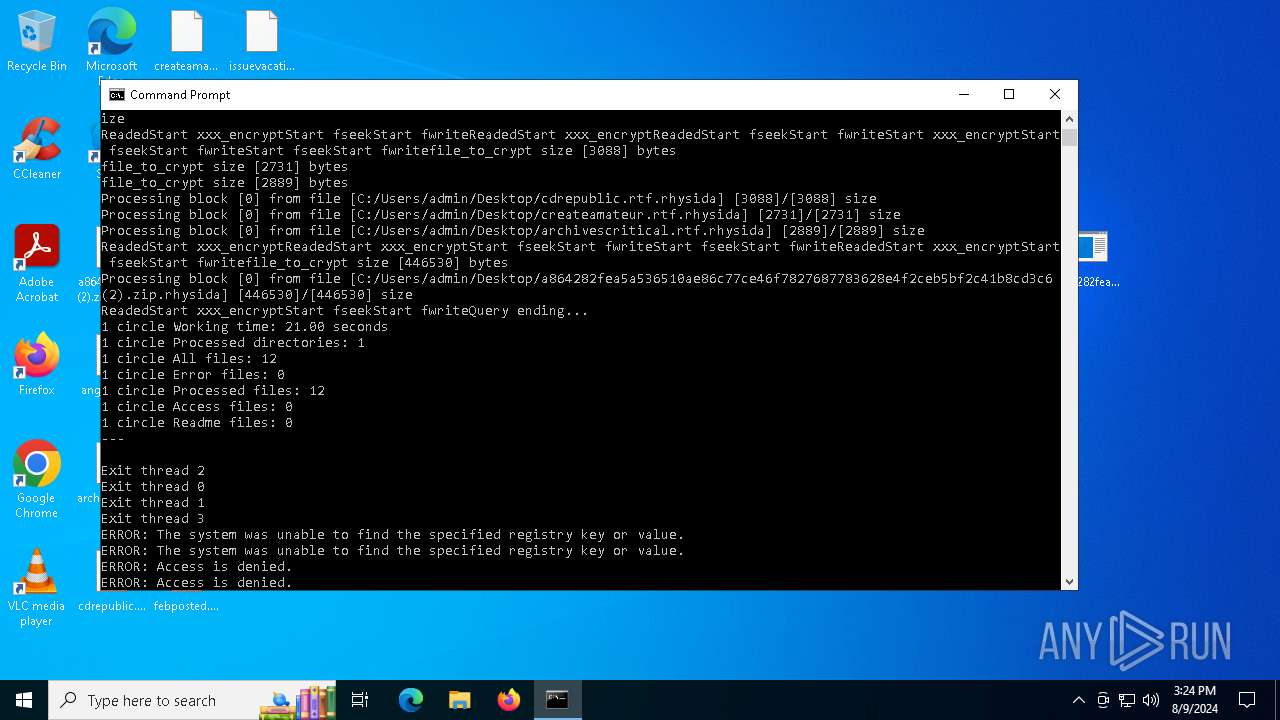Screen dimensions: 1280x720
Task: Launch Microsoft Edge from taskbar
Action: click(411, 700)
